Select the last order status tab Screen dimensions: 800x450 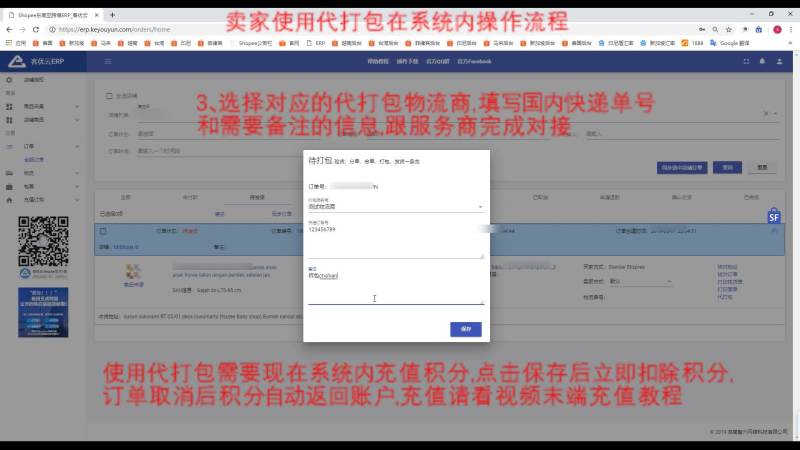click(751, 197)
